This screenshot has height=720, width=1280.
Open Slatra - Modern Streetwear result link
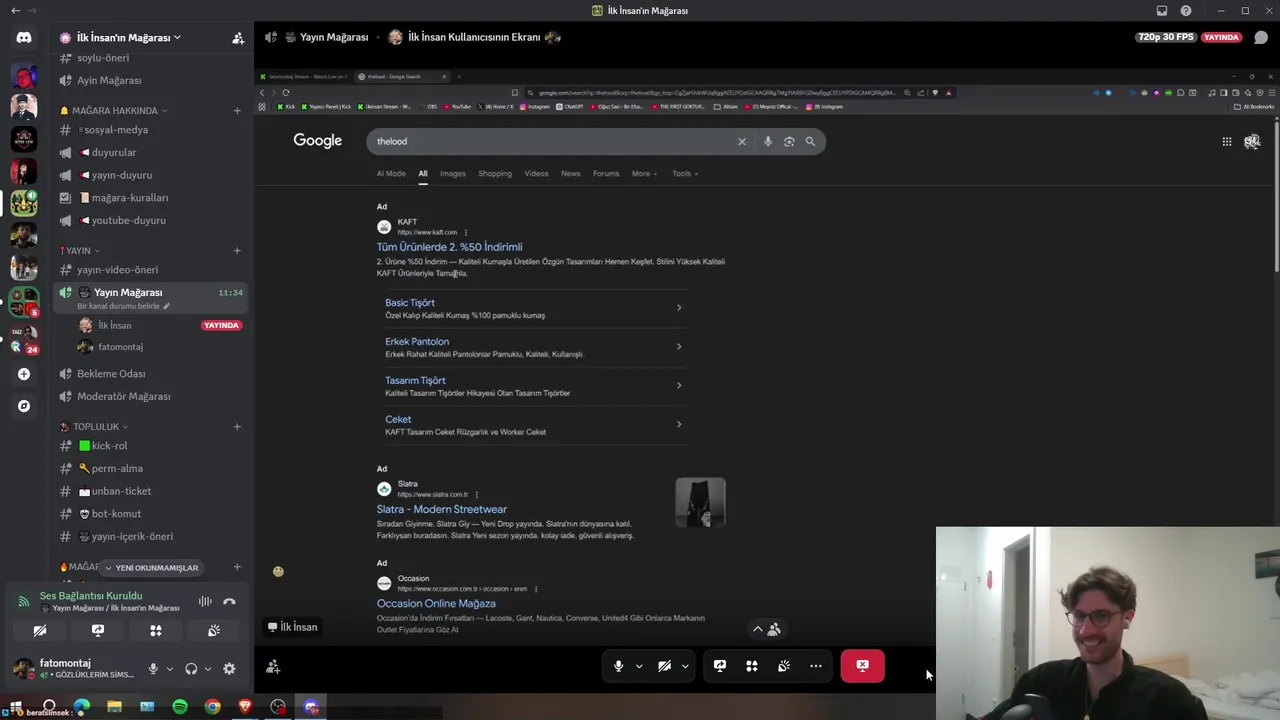click(x=442, y=509)
